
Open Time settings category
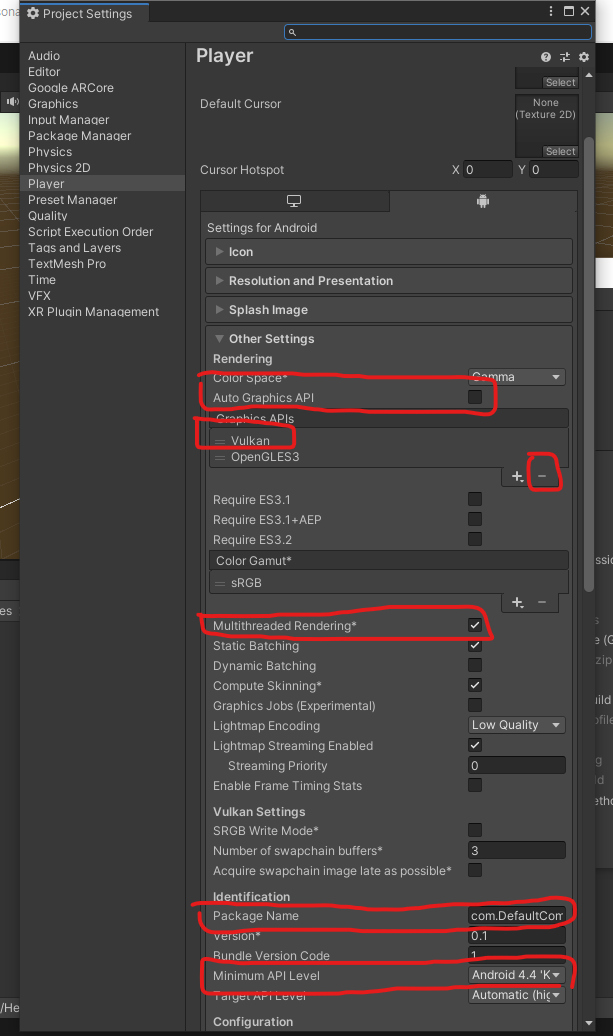[42, 279]
